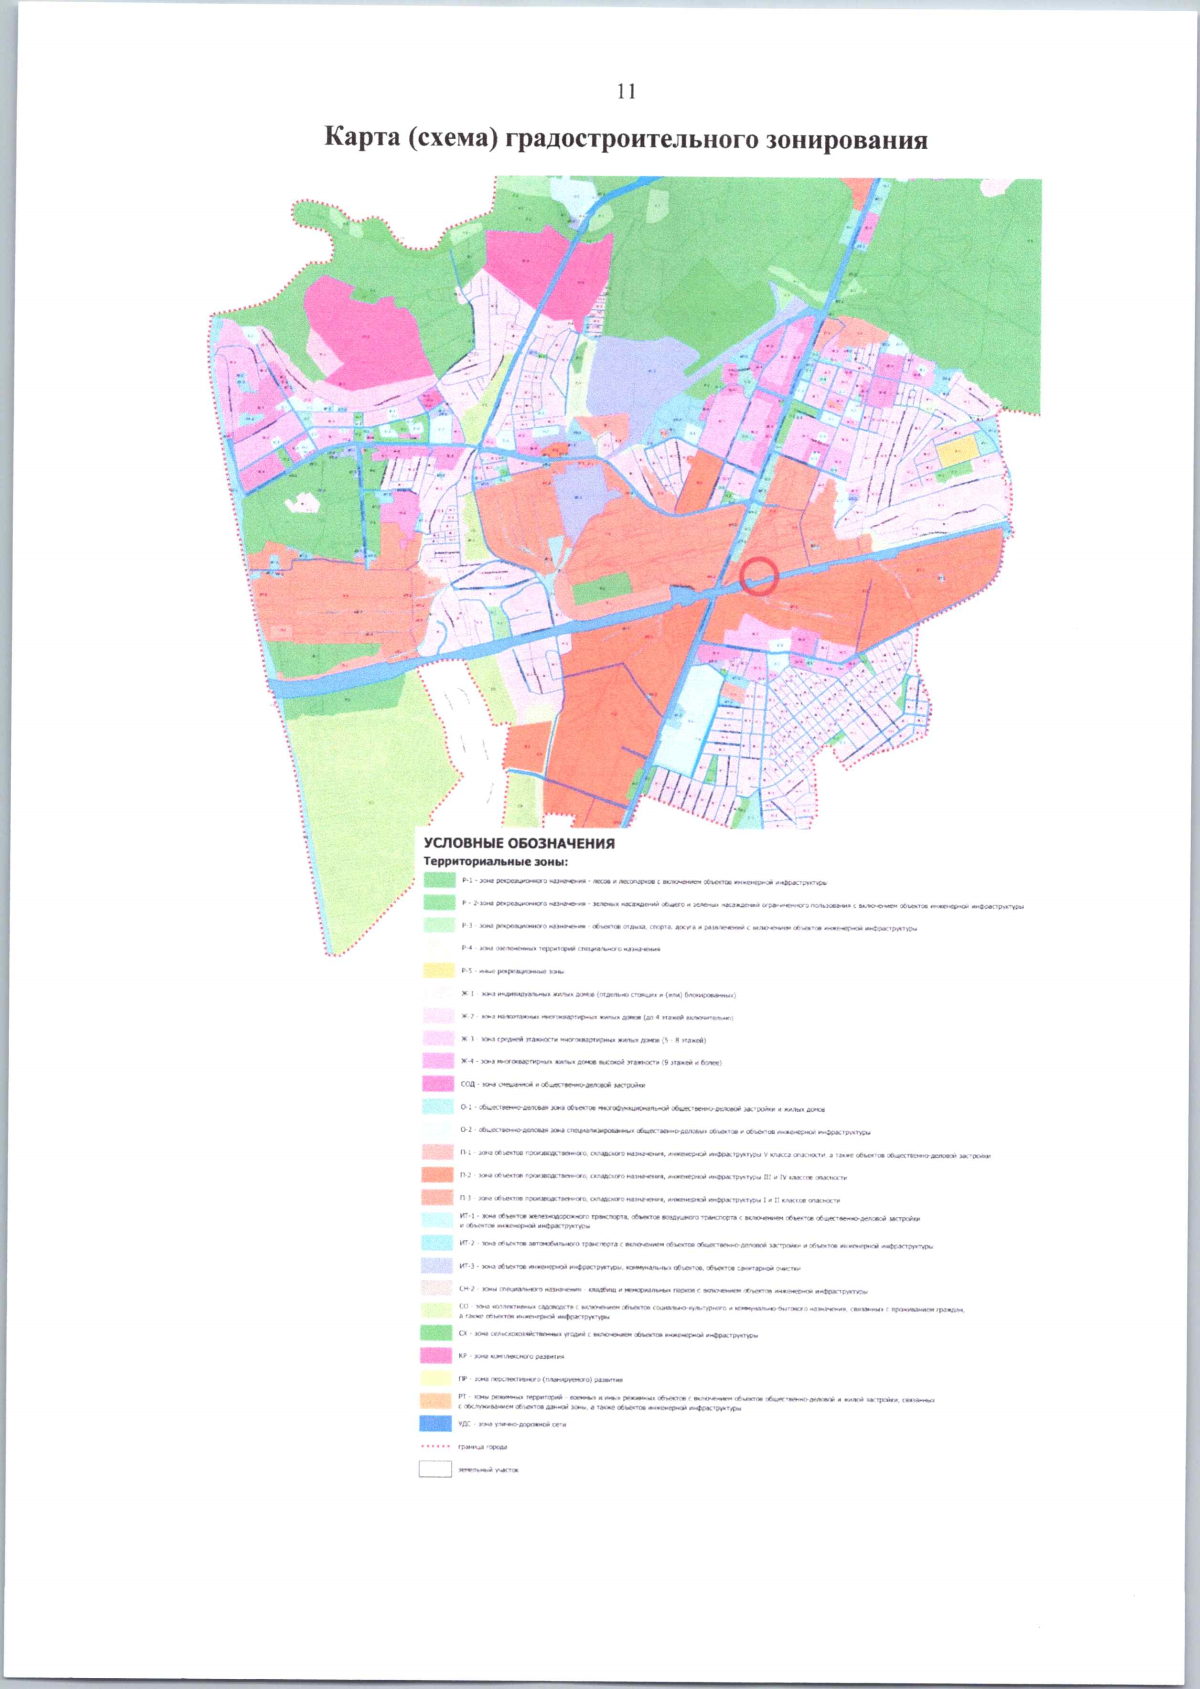Image resolution: width=1200 pixels, height=1689 pixels.
Task: Click the empty 'земельный участок' legend box
Action: pyautogui.click(x=436, y=1470)
